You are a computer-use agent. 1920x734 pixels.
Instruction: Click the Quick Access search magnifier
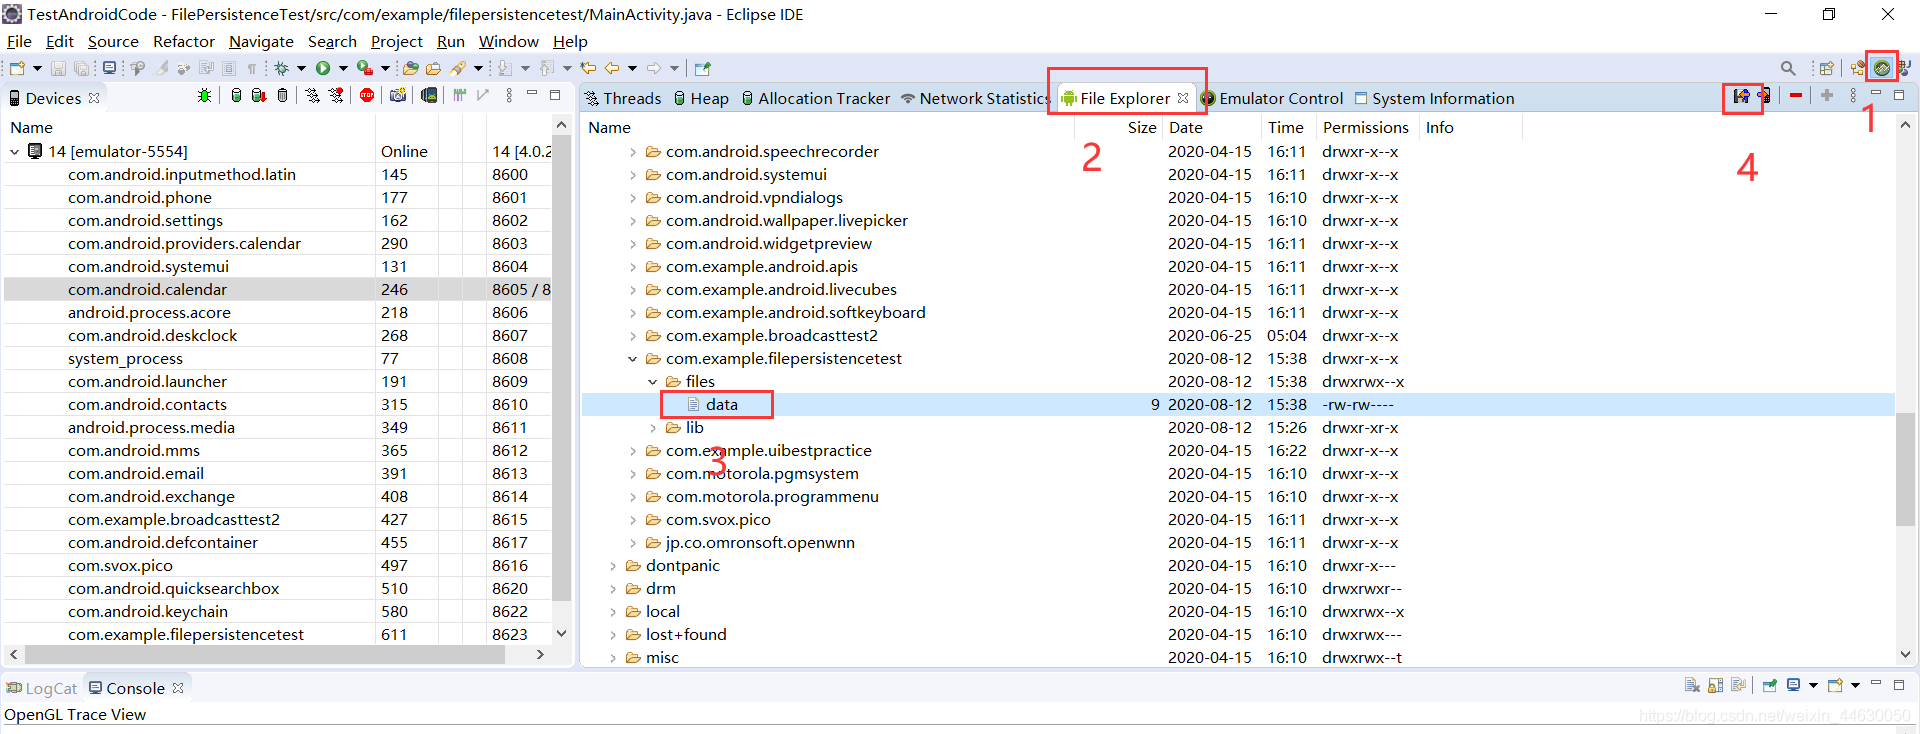point(1788,68)
